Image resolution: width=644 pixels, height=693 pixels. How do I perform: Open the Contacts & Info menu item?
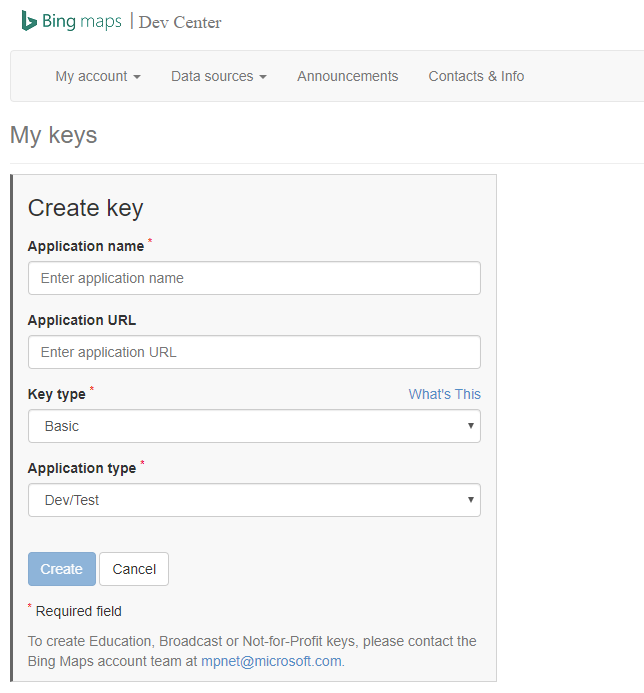476,76
